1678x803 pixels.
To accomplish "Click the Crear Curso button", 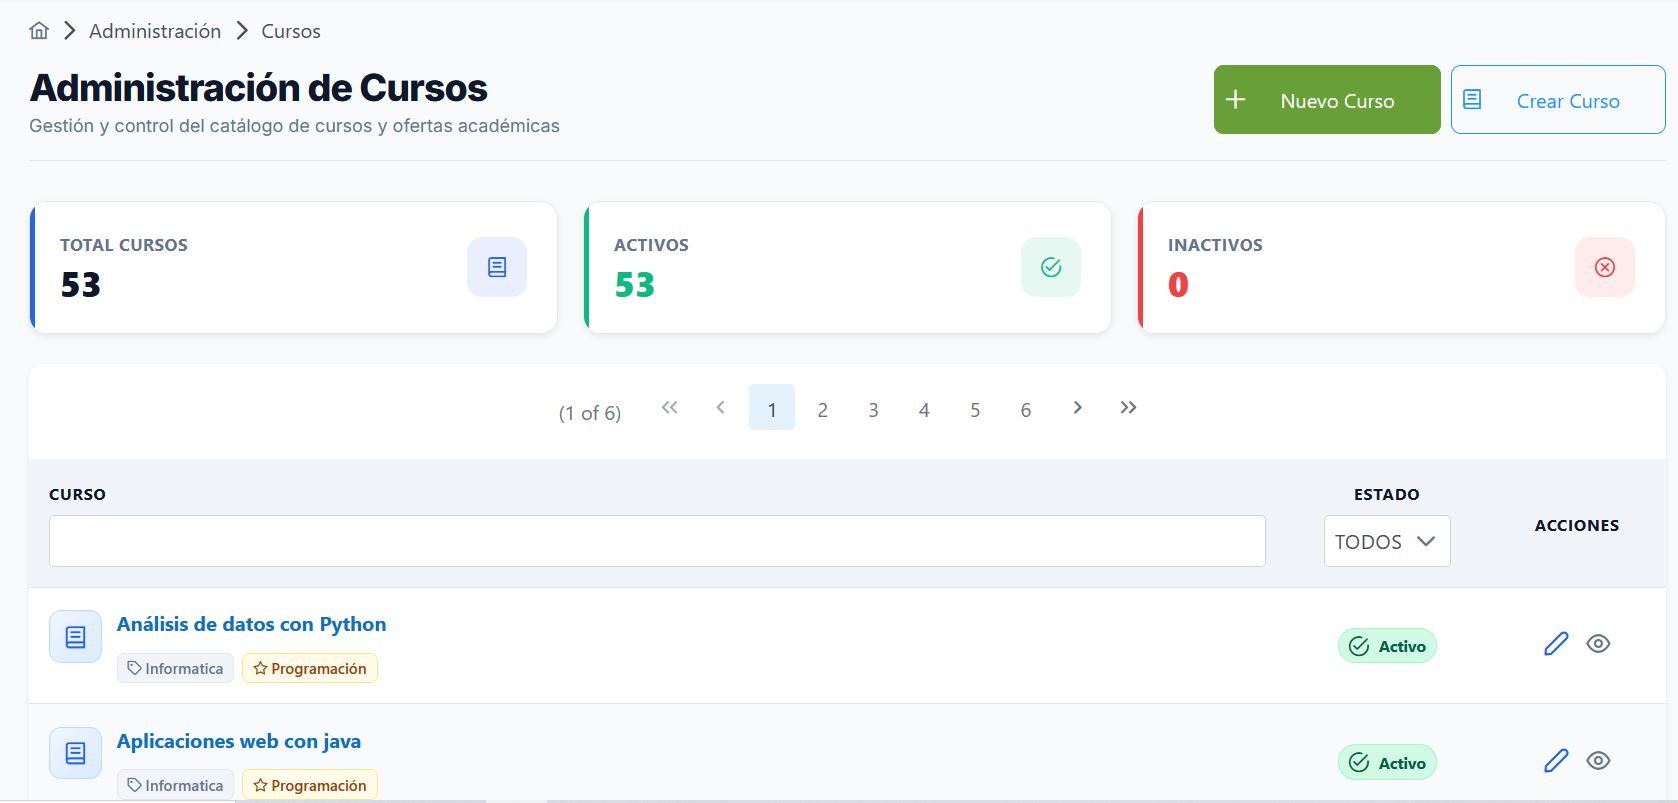I will pos(1558,100).
